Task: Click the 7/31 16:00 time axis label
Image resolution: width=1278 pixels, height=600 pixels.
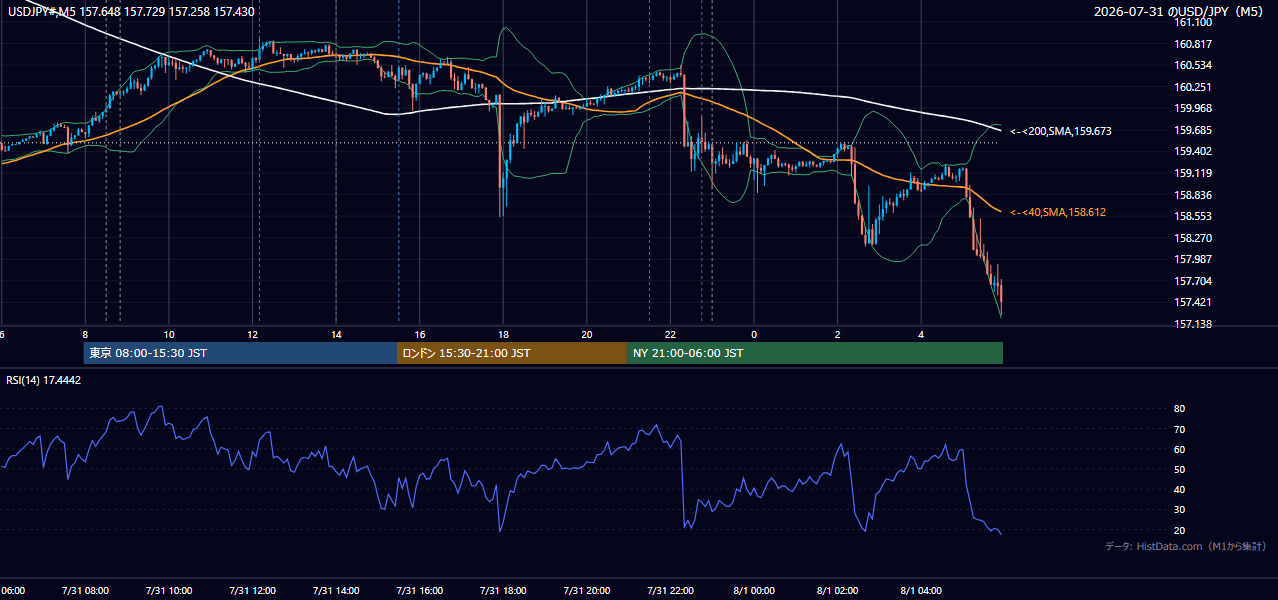Action: [420, 591]
